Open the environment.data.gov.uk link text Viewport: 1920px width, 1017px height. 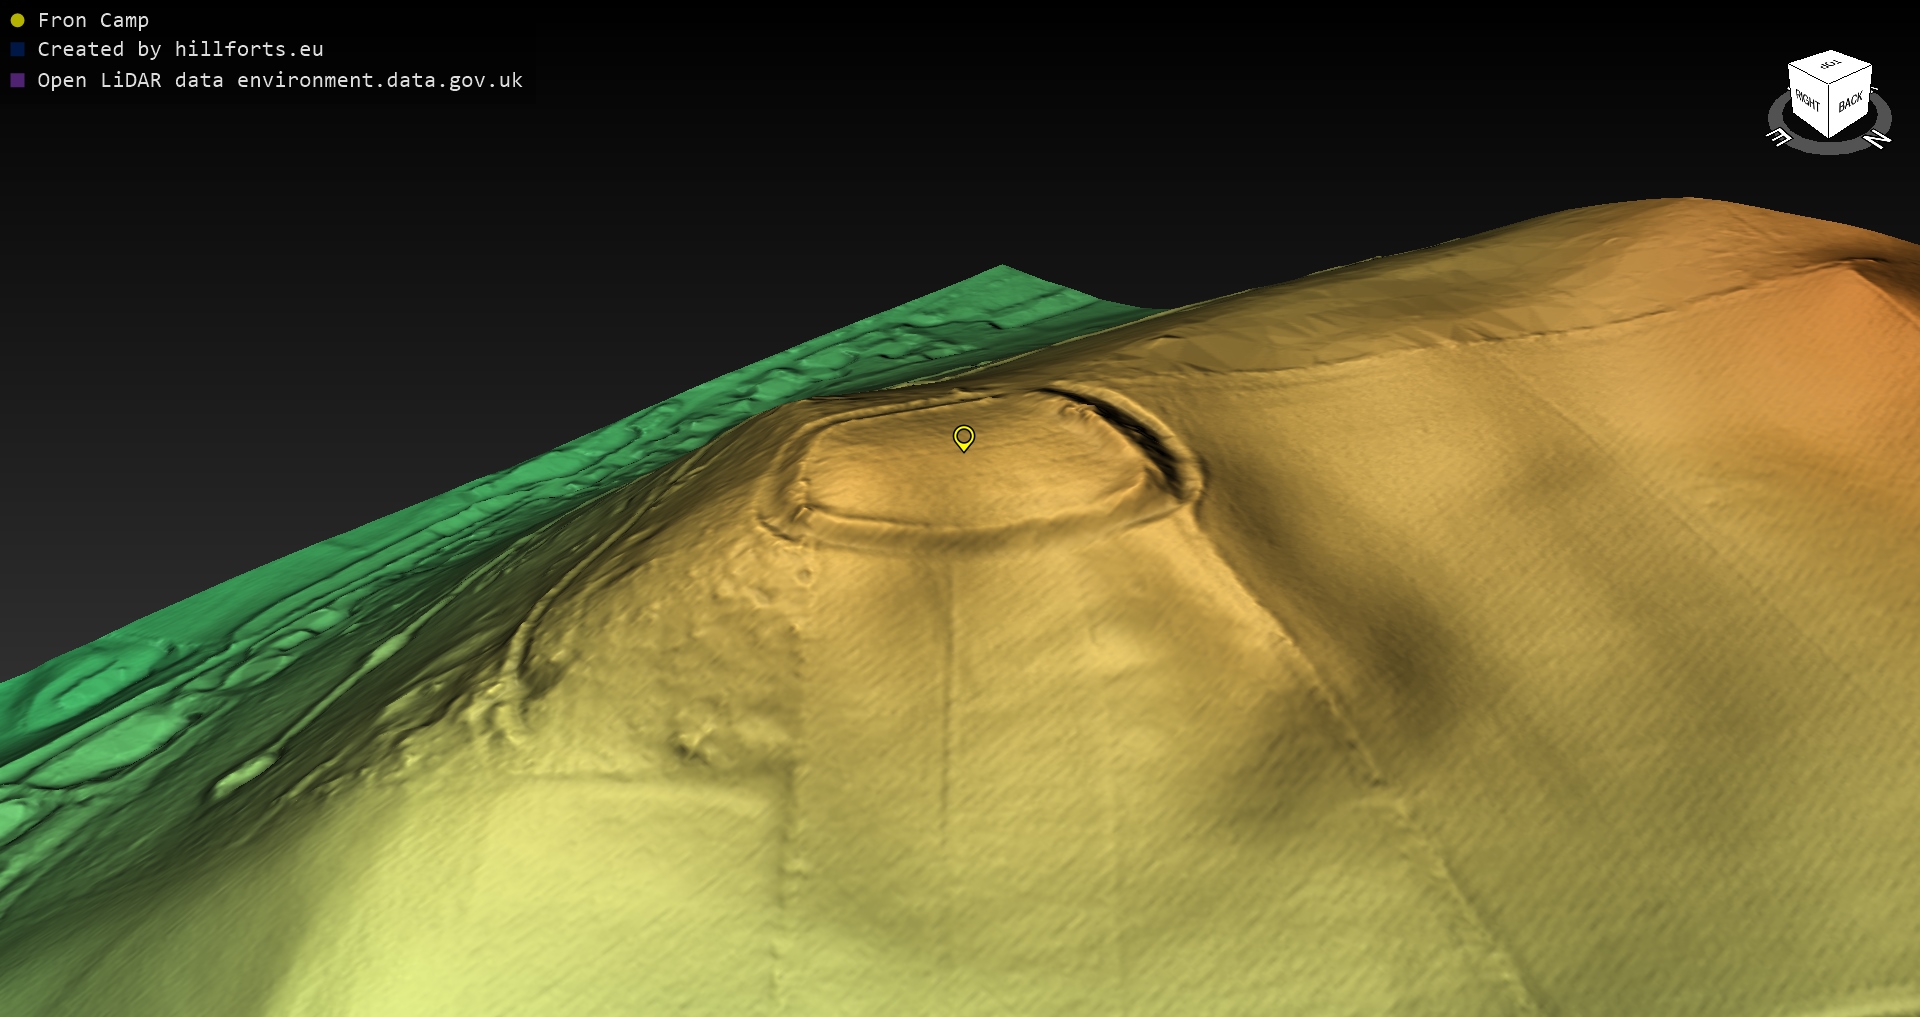380,80
